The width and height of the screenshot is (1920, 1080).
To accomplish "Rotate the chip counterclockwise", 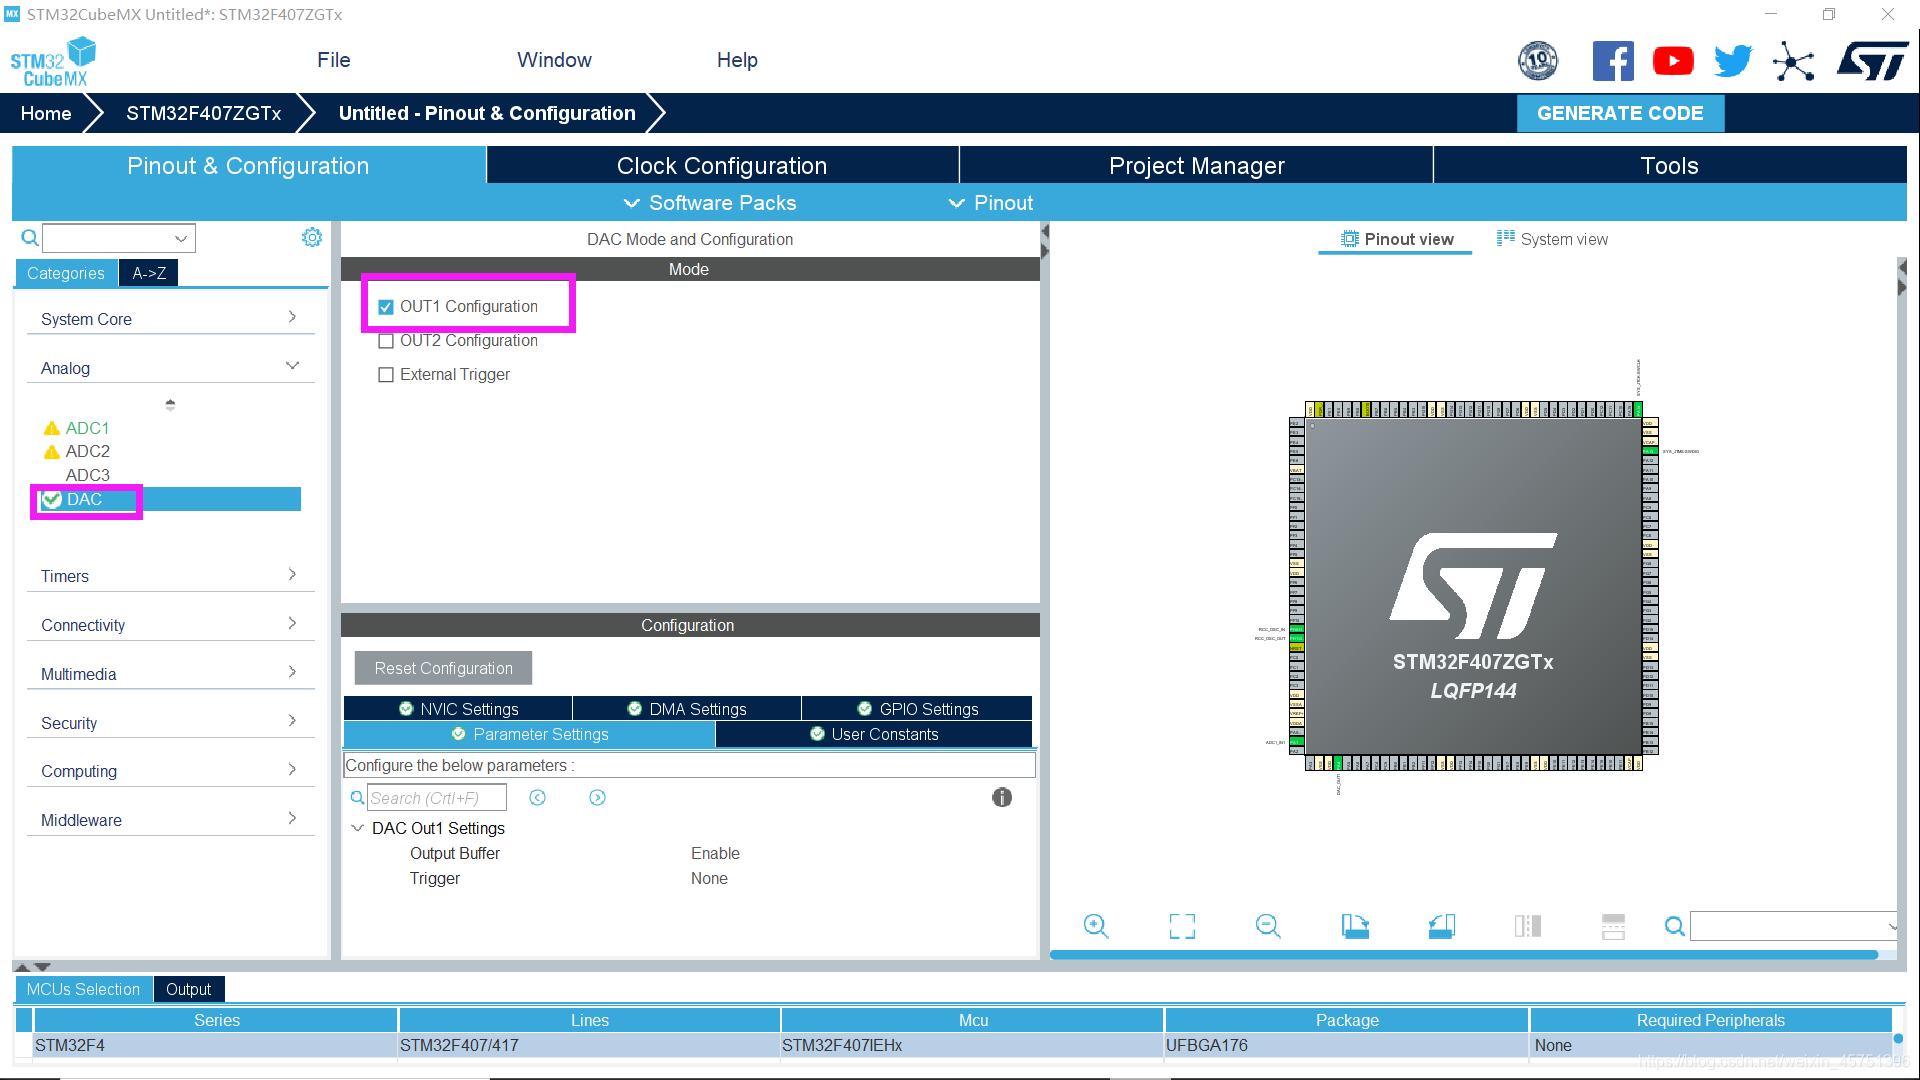I will click(x=1441, y=926).
